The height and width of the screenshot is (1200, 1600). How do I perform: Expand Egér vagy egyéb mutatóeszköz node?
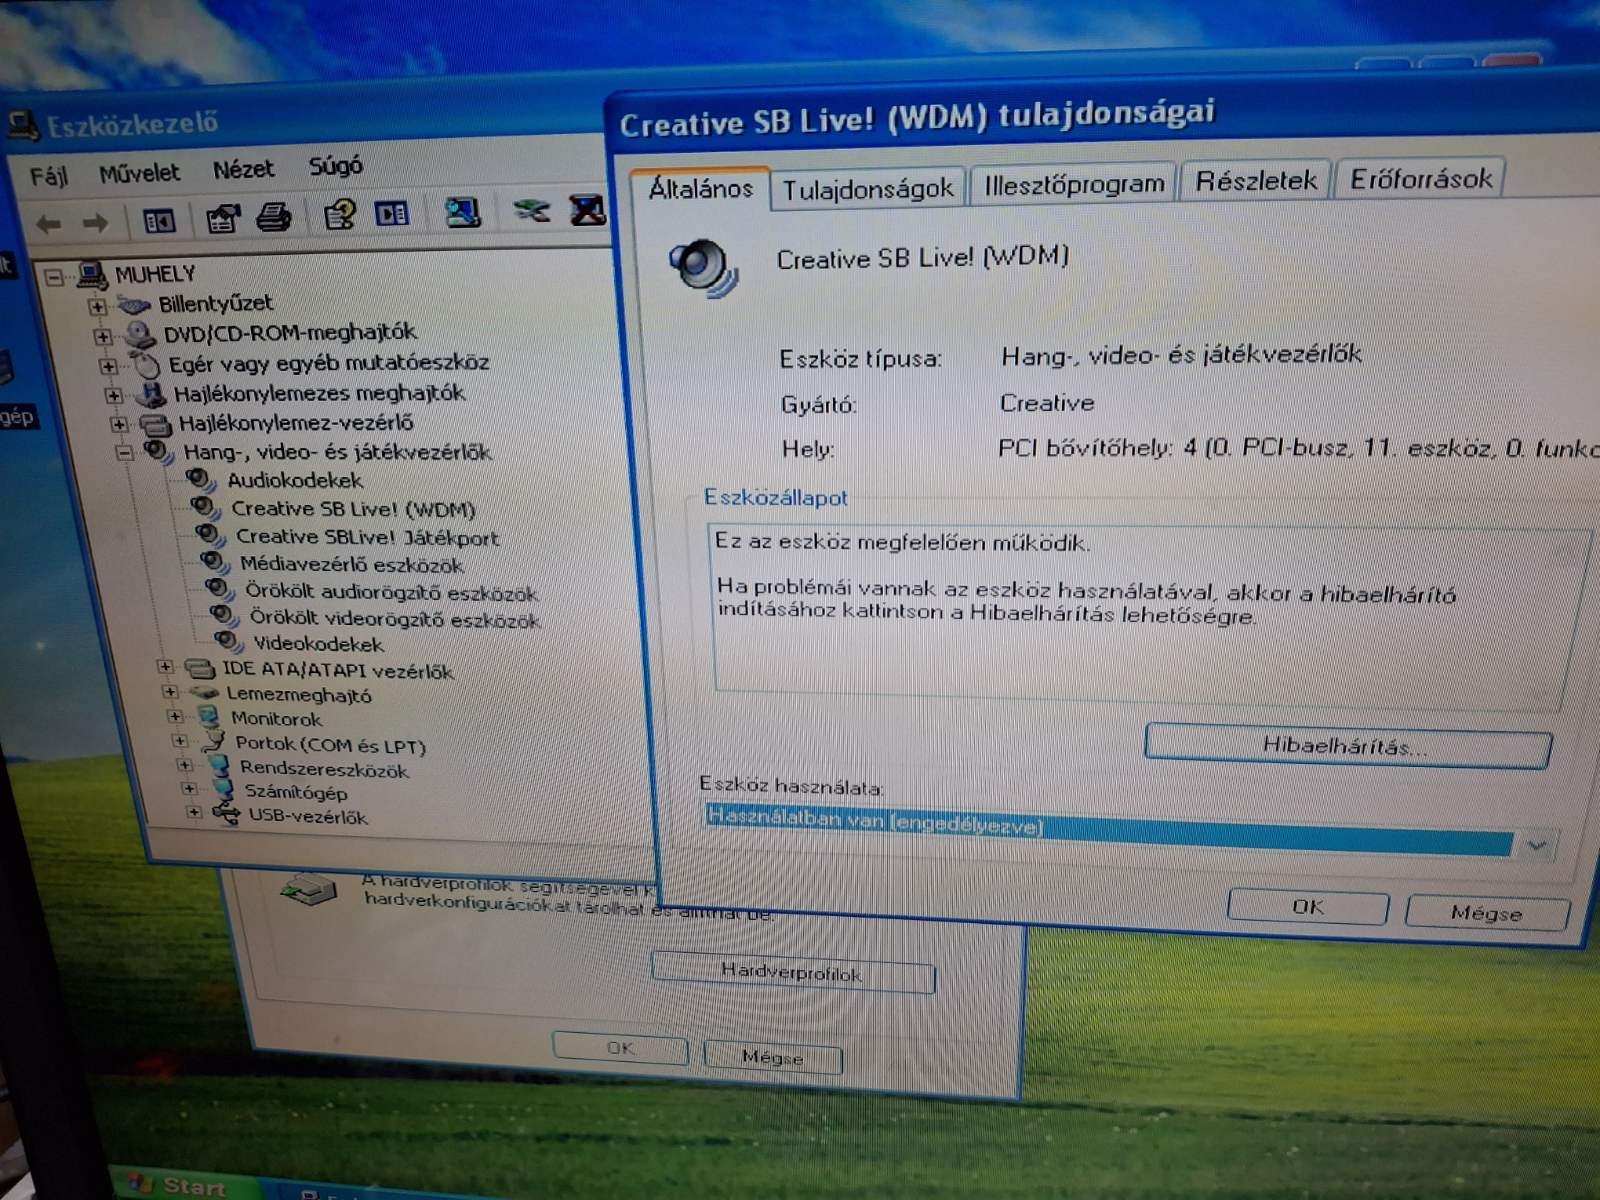[108, 367]
